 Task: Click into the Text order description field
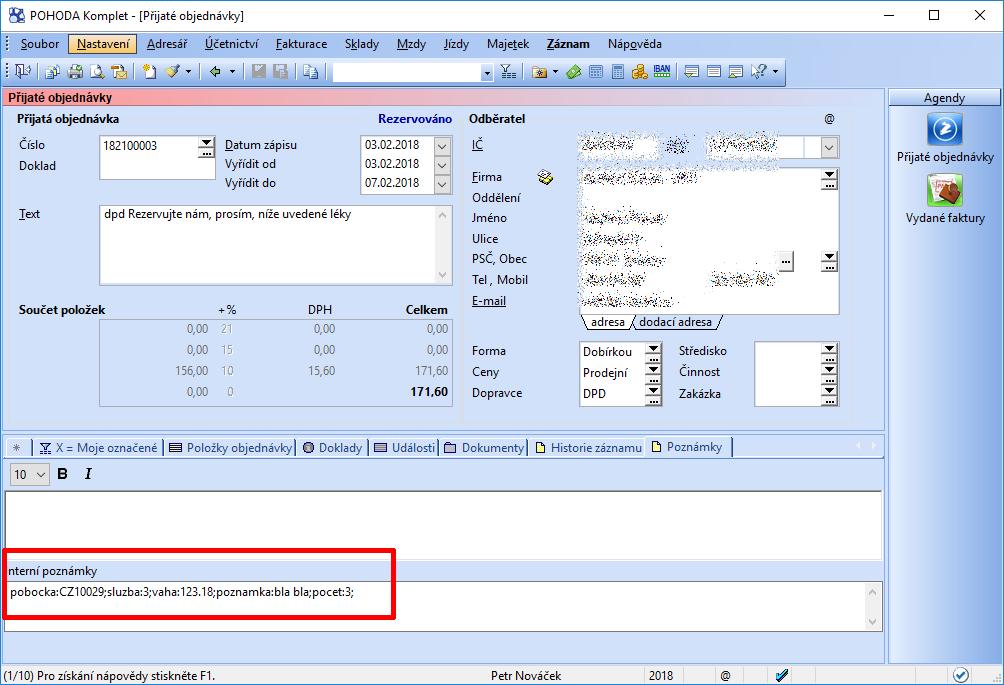(268, 245)
